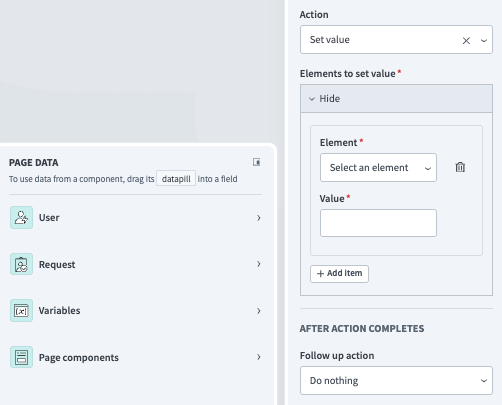Click the Set value text in Action
The image size is (502, 405).
pos(330,40)
